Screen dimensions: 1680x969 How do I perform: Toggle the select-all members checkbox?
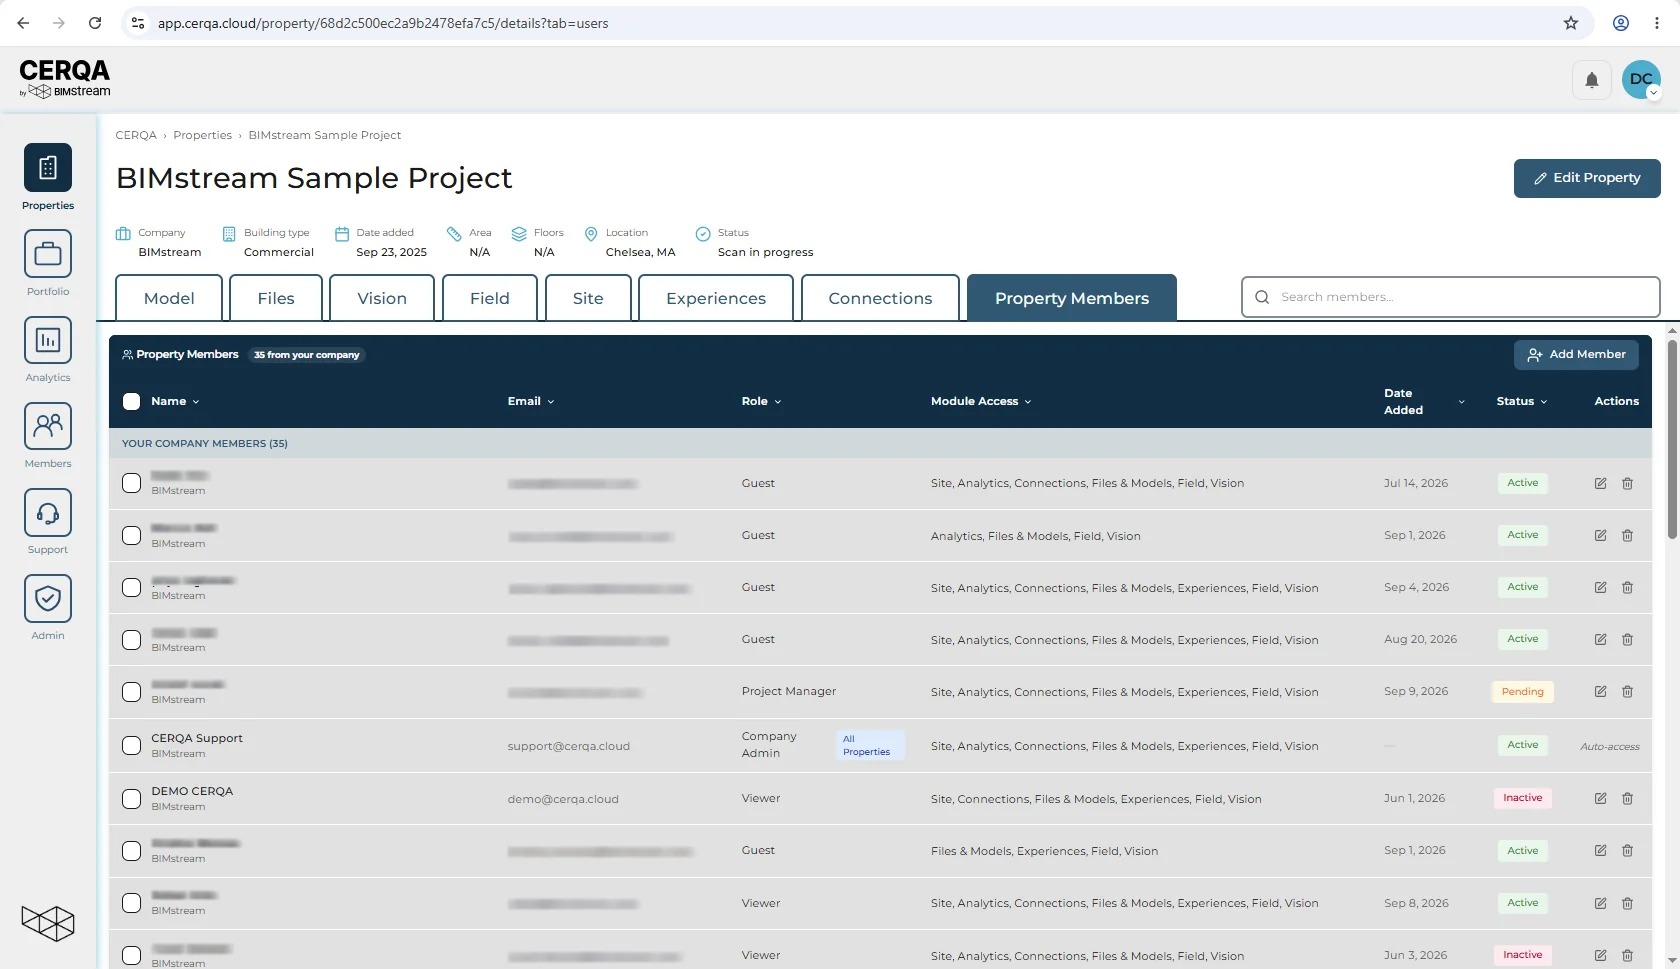tap(131, 401)
